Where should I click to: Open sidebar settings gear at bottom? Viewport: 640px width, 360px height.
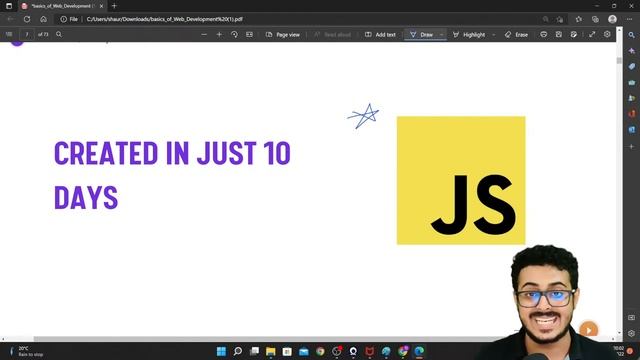tap(632, 333)
